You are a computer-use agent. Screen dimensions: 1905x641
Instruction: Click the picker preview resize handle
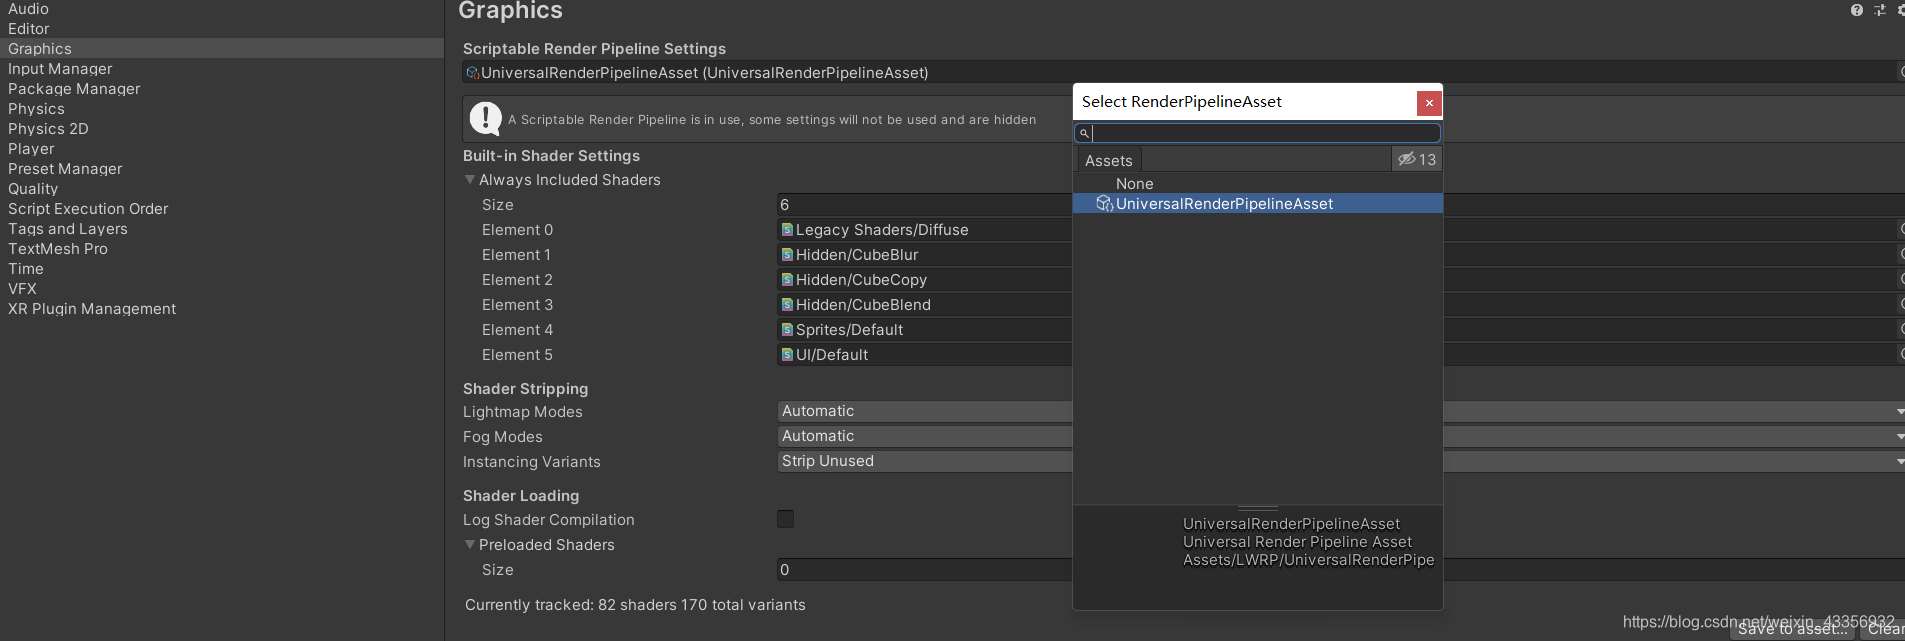tap(1258, 508)
